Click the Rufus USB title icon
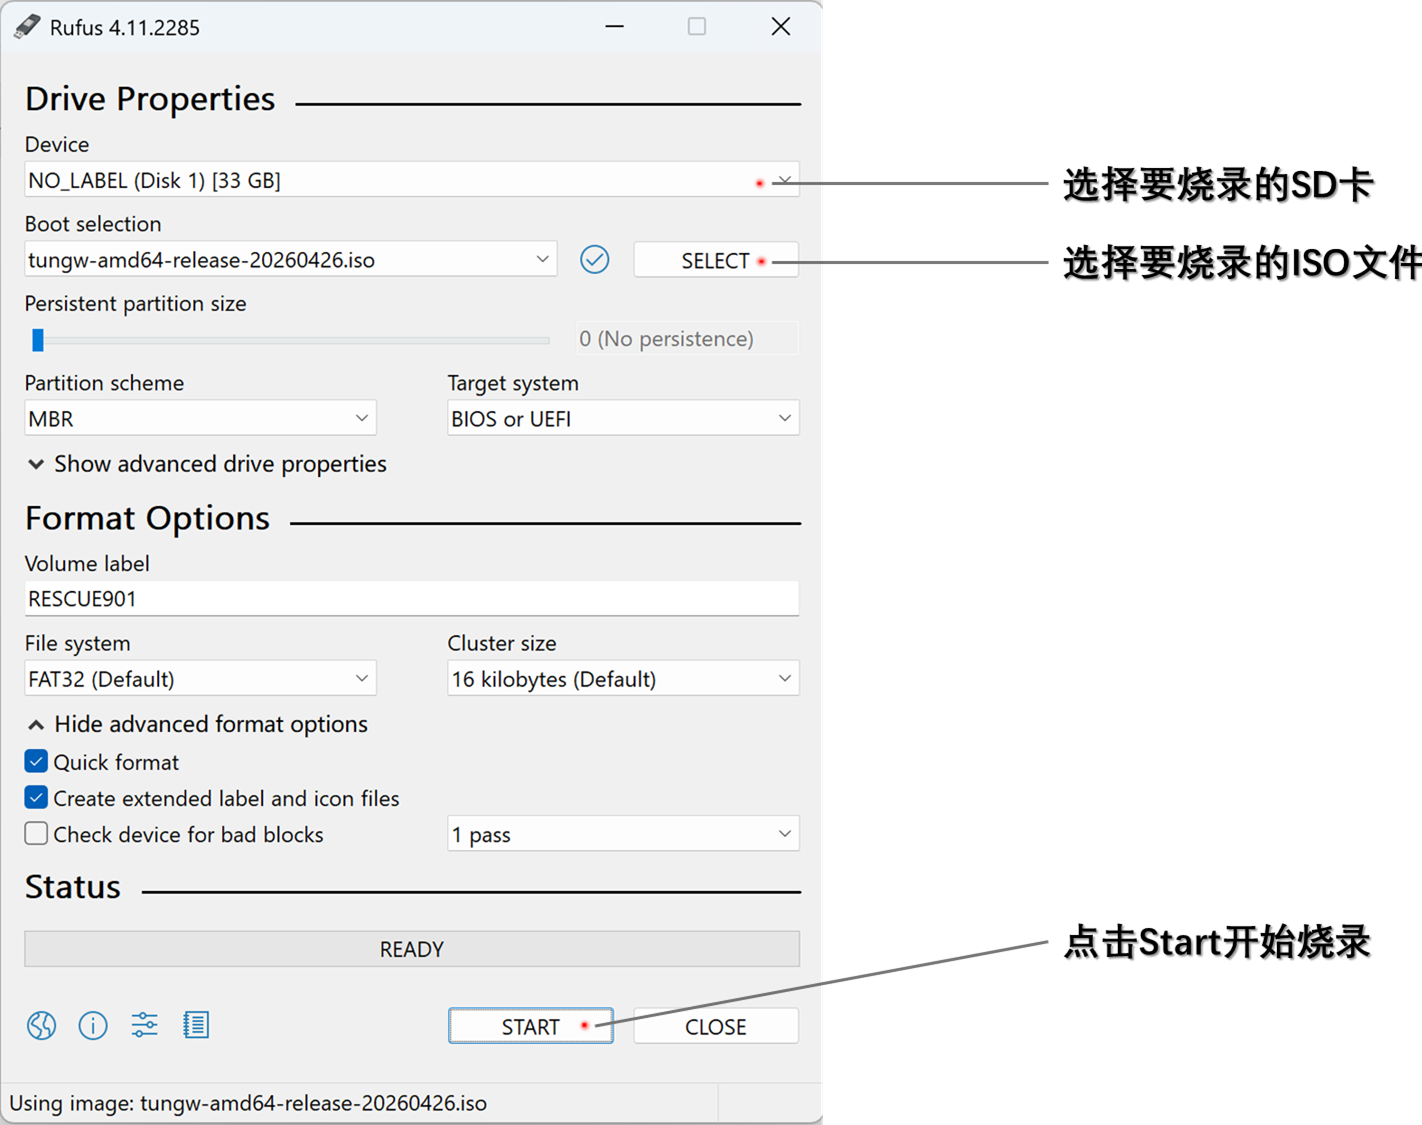The image size is (1422, 1125). pos(27,27)
